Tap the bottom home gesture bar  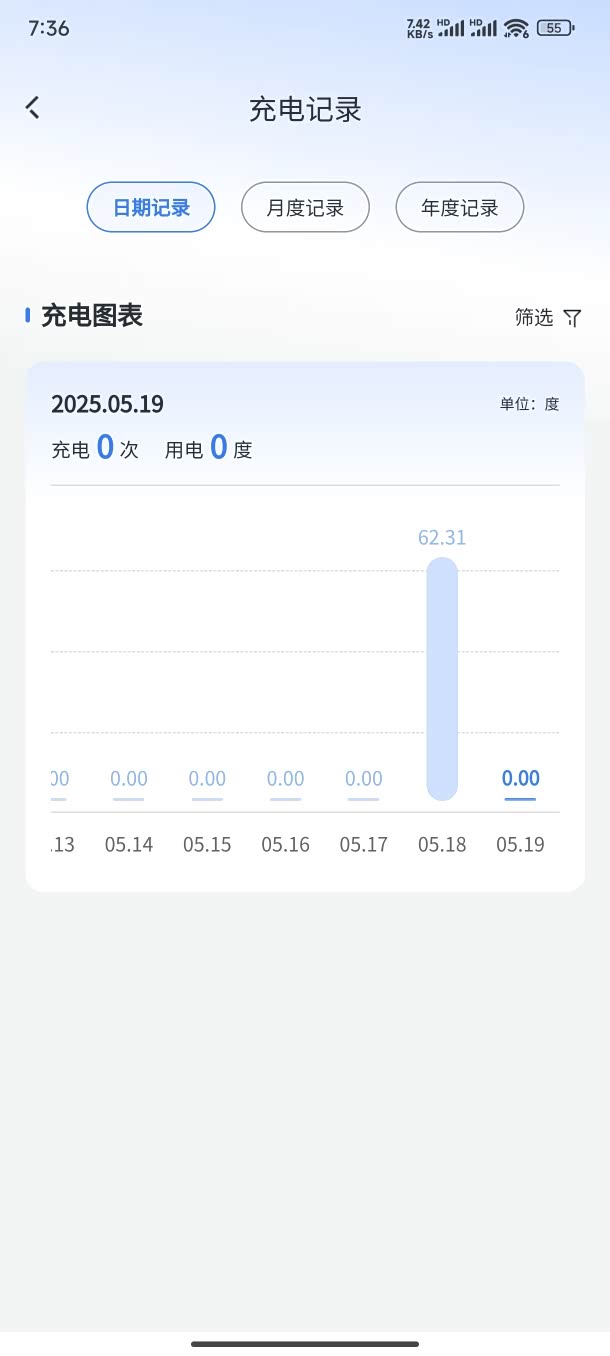305,1344
